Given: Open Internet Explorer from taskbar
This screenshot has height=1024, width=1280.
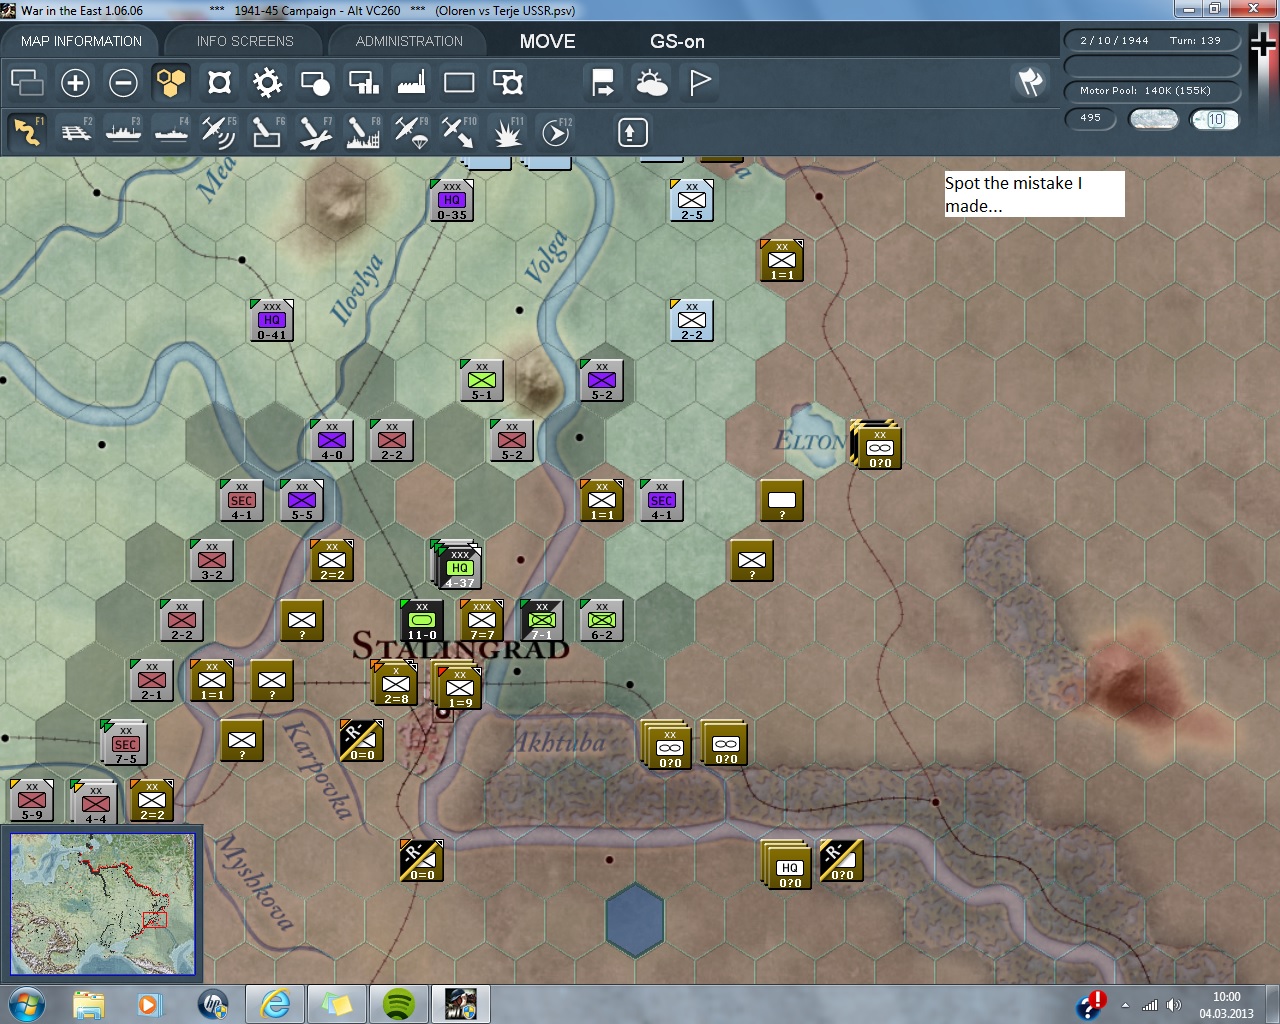Looking at the screenshot, I should click(x=274, y=1004).
